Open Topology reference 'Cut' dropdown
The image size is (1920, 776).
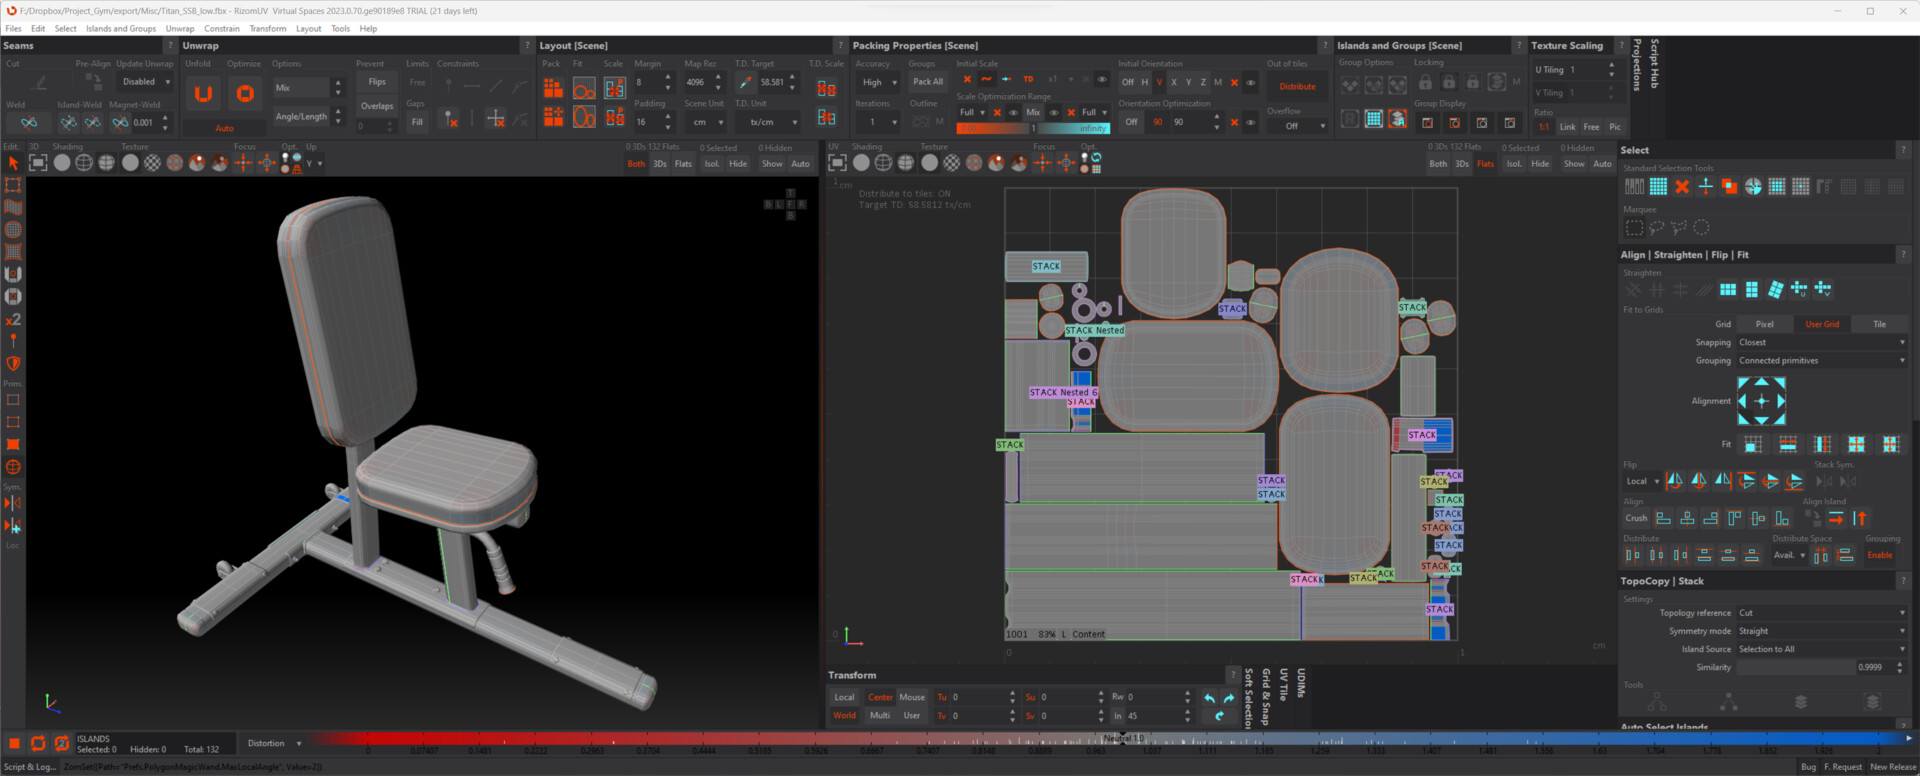click(1821, 613)
